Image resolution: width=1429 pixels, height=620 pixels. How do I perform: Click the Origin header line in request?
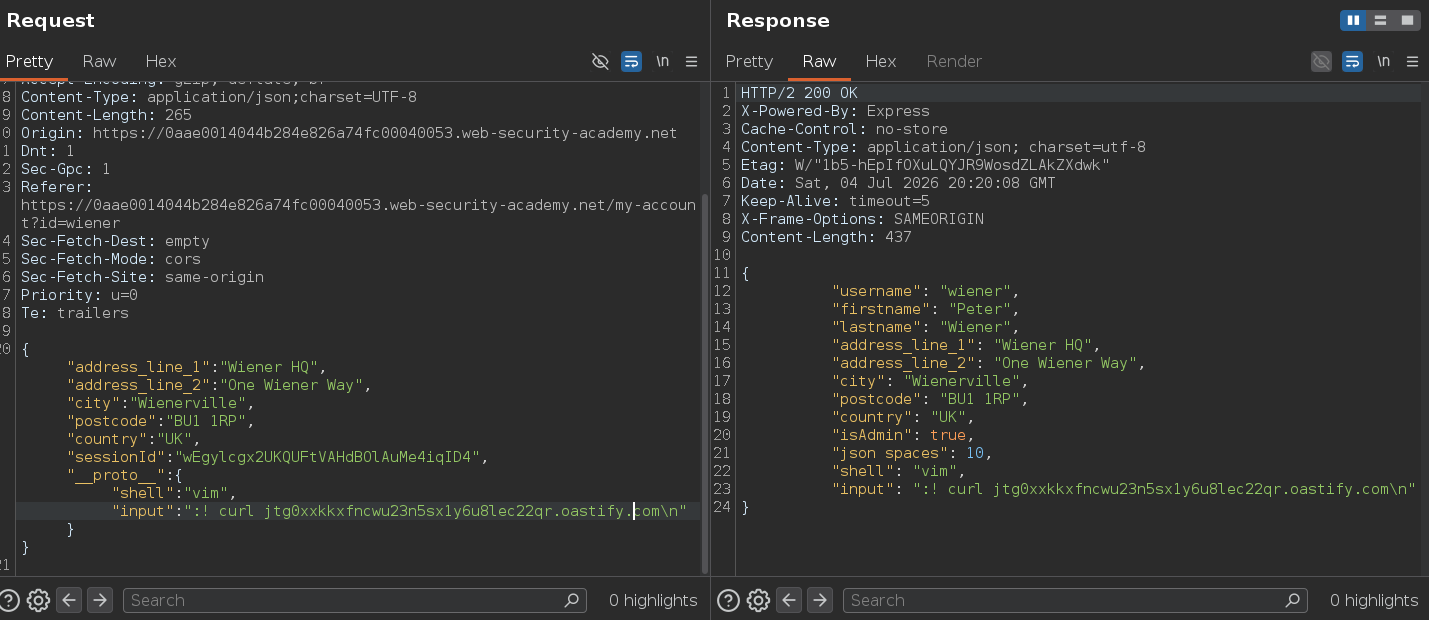tap(349, 133)
